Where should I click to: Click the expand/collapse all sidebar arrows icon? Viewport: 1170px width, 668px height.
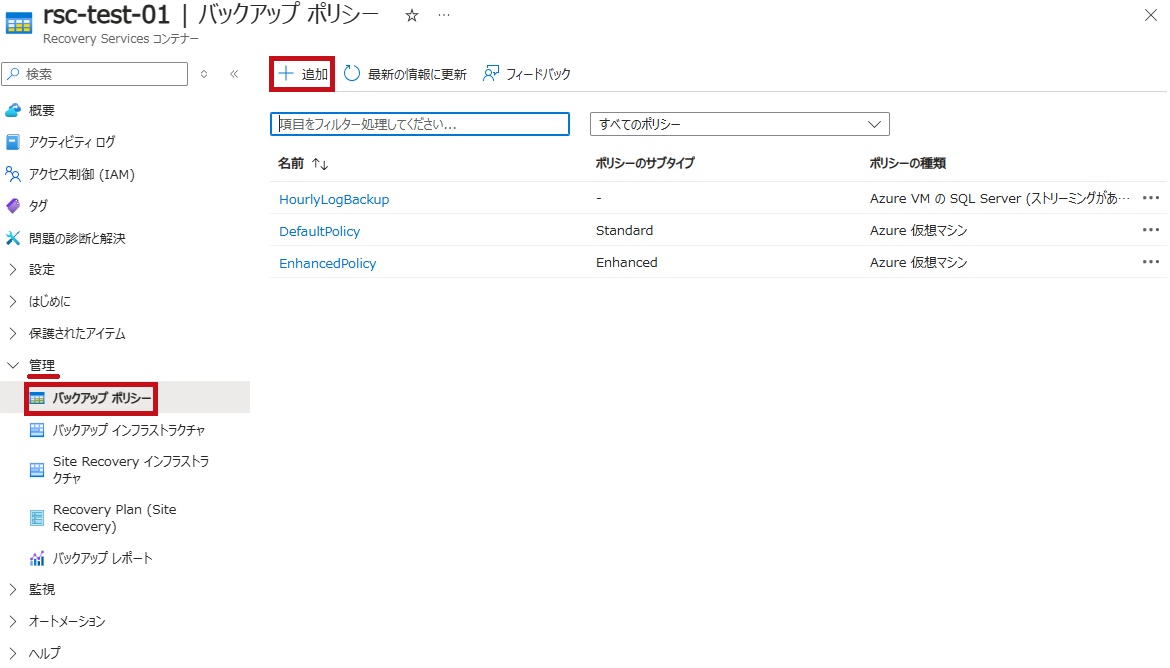coord(204,74)
